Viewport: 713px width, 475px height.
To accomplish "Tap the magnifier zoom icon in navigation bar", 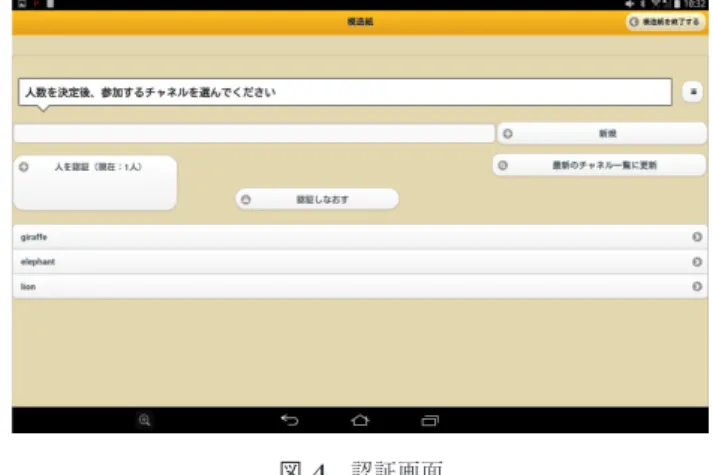I will [x=145, y=420].
